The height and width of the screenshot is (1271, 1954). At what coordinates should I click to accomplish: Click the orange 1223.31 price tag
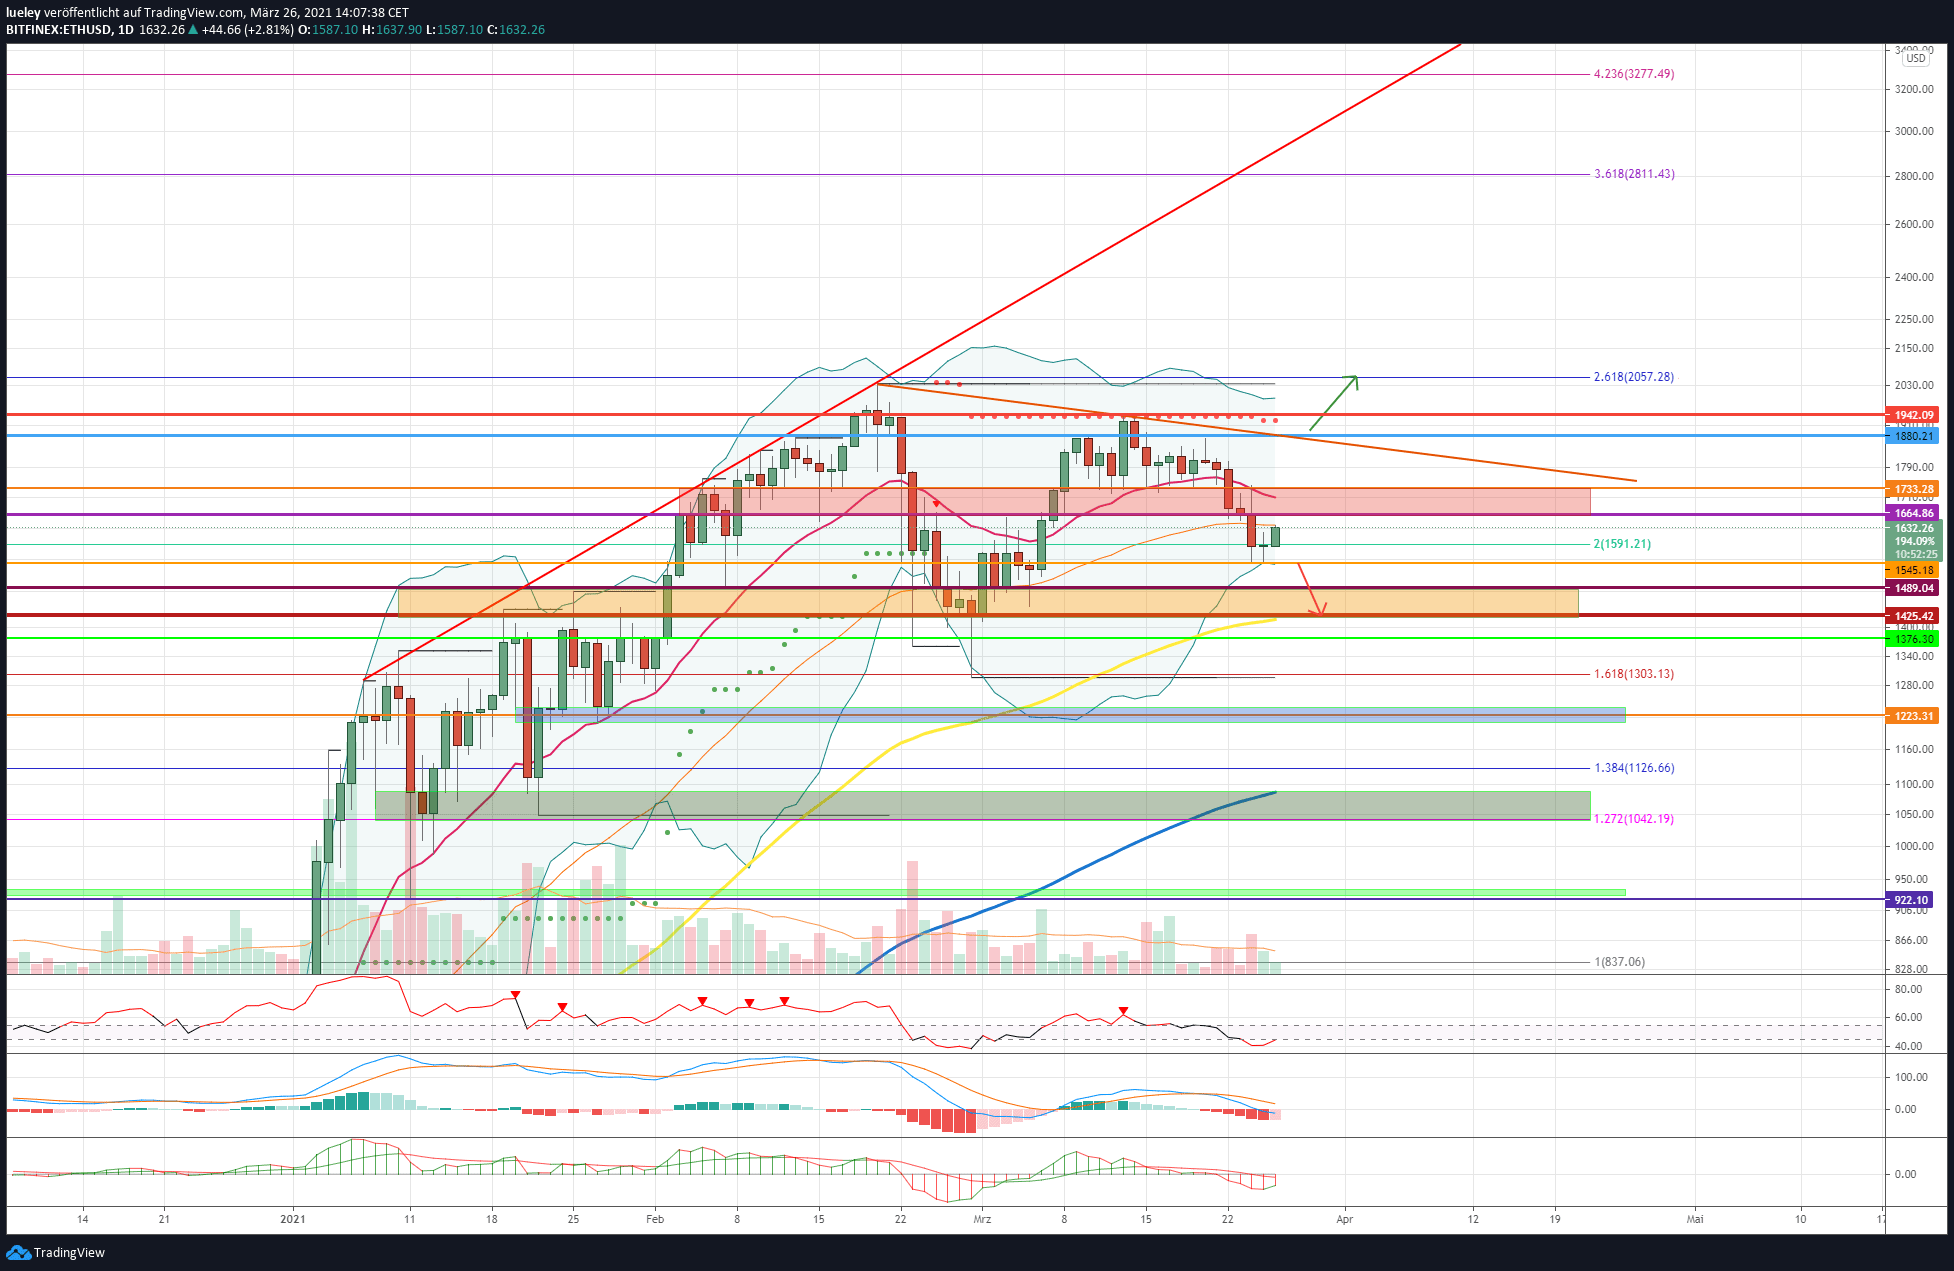coord(1912,716)
